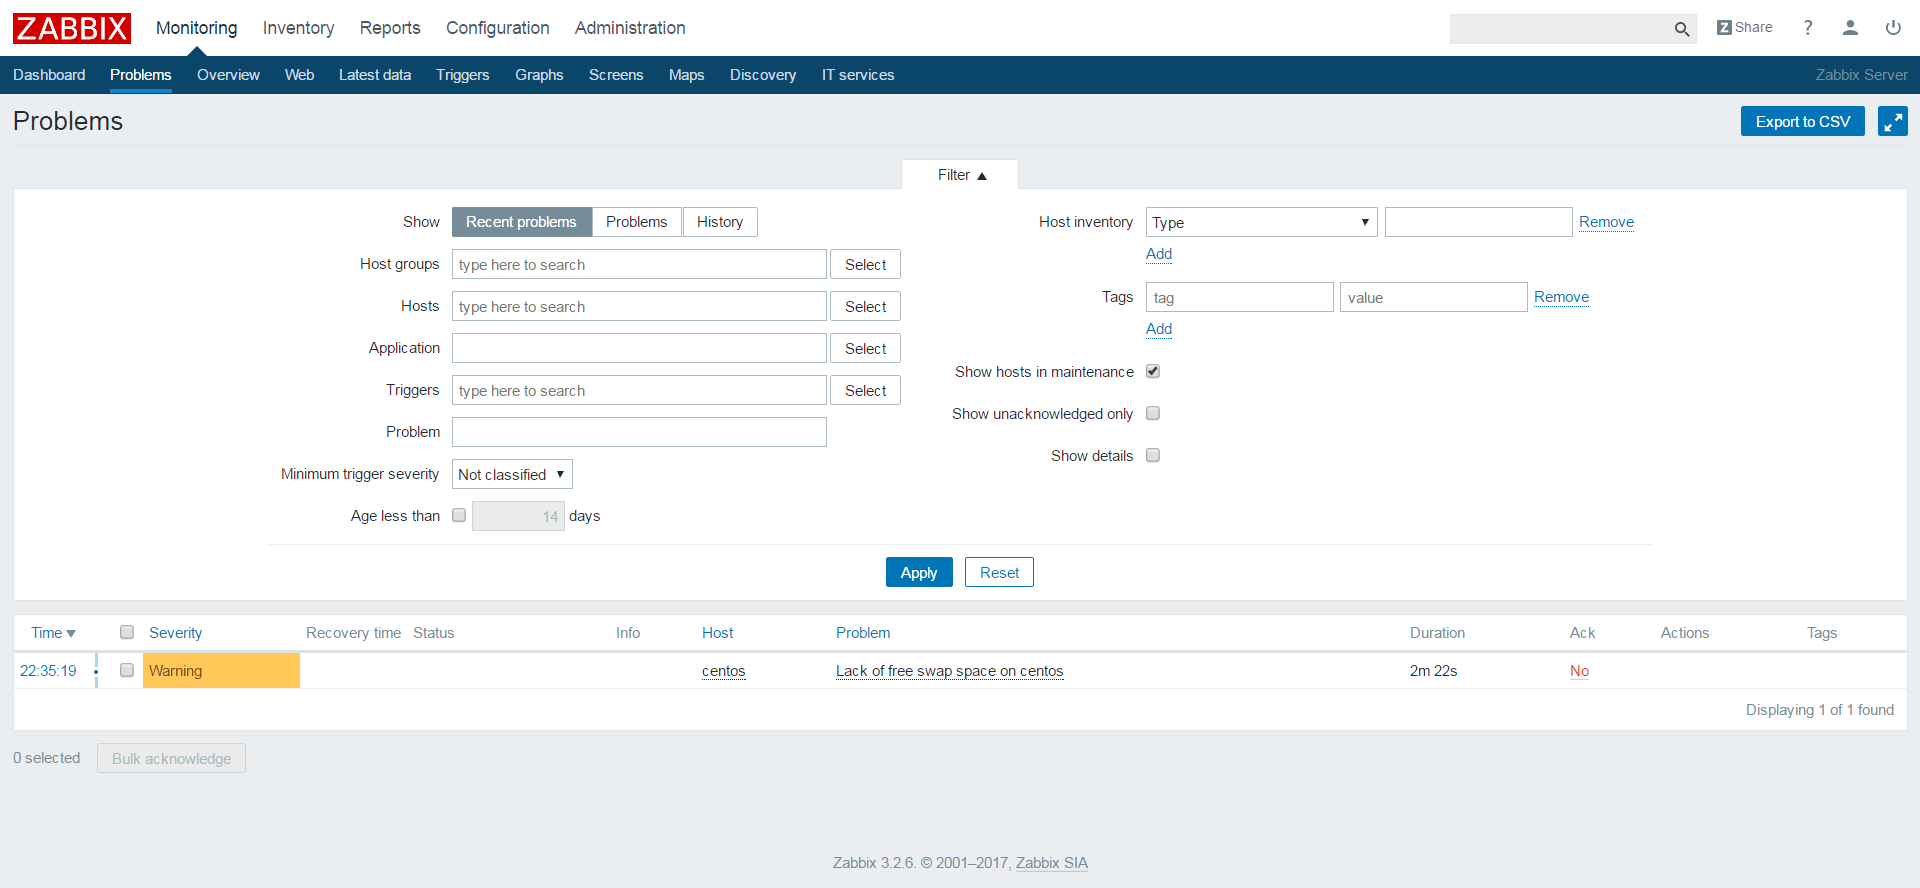Toggle Show unacknowledged only checkbox

[x=1153, y=413]
